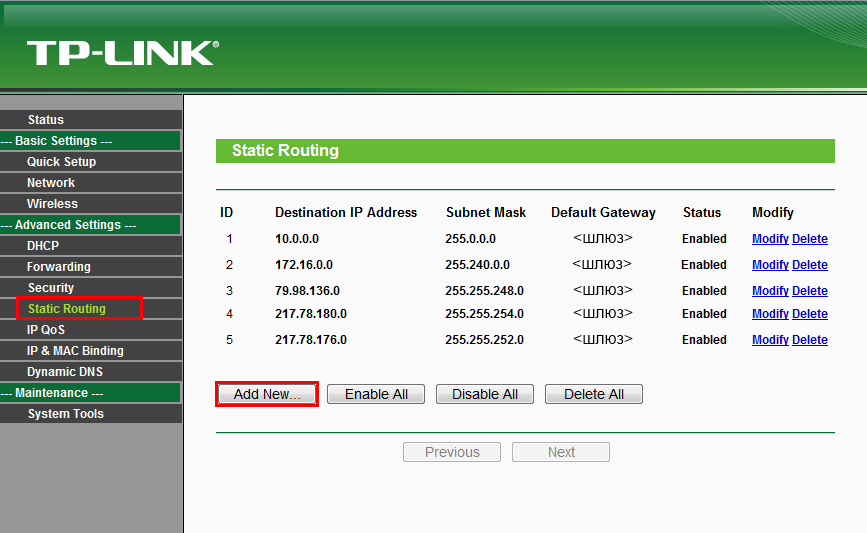Select Static Routing menu item
The image size is (867, 533).
[91, 309]
